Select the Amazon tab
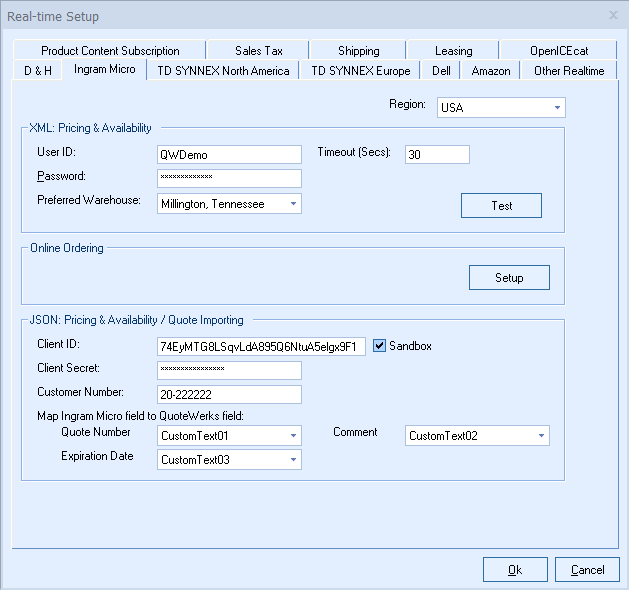 point(491,71)
